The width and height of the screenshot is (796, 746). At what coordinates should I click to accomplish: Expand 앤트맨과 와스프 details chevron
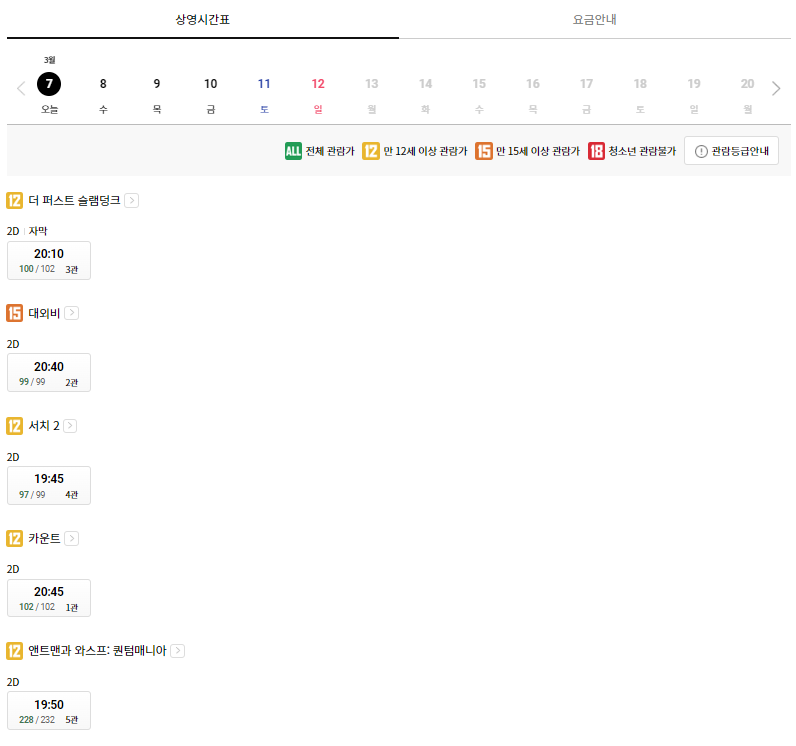click(x=177, y=651)
